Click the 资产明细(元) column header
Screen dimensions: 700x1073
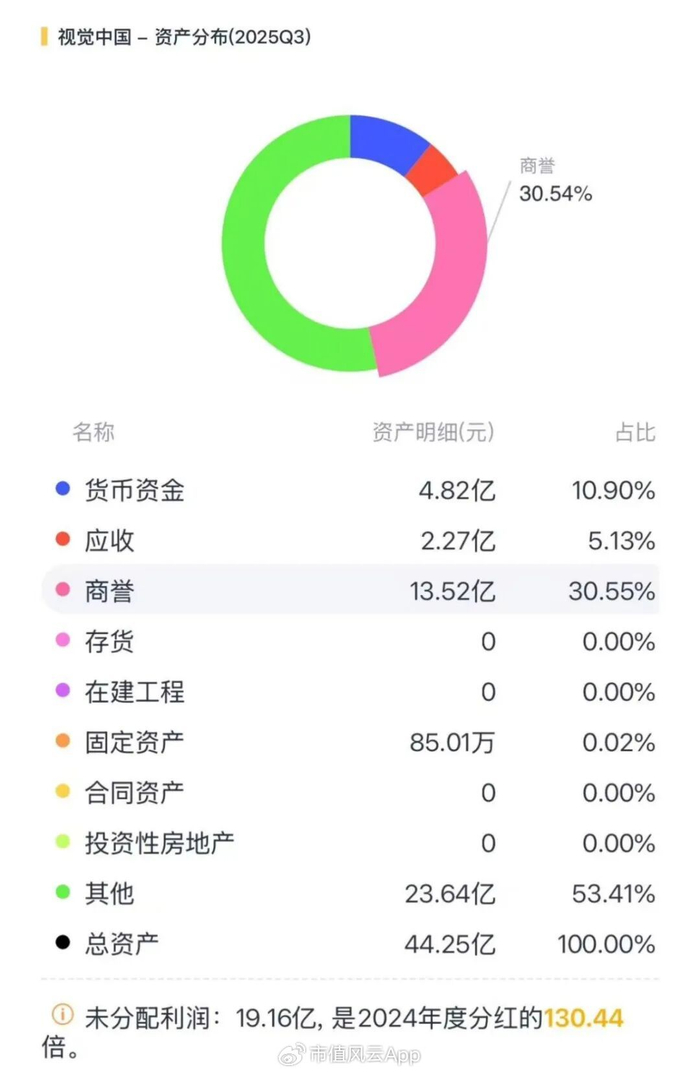pyautogui.click(x=433, y=432)
